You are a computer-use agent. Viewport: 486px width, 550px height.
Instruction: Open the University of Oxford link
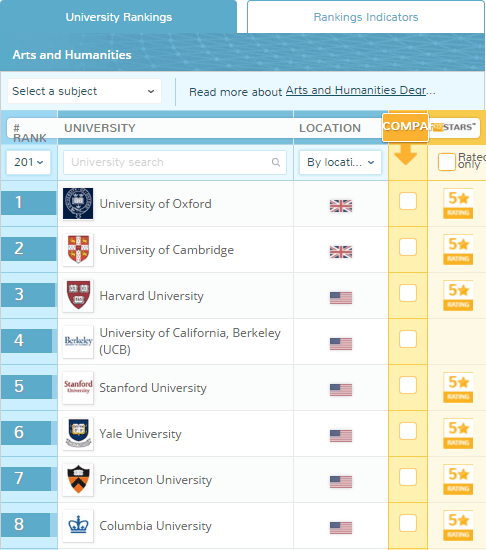tap(155, 204)
